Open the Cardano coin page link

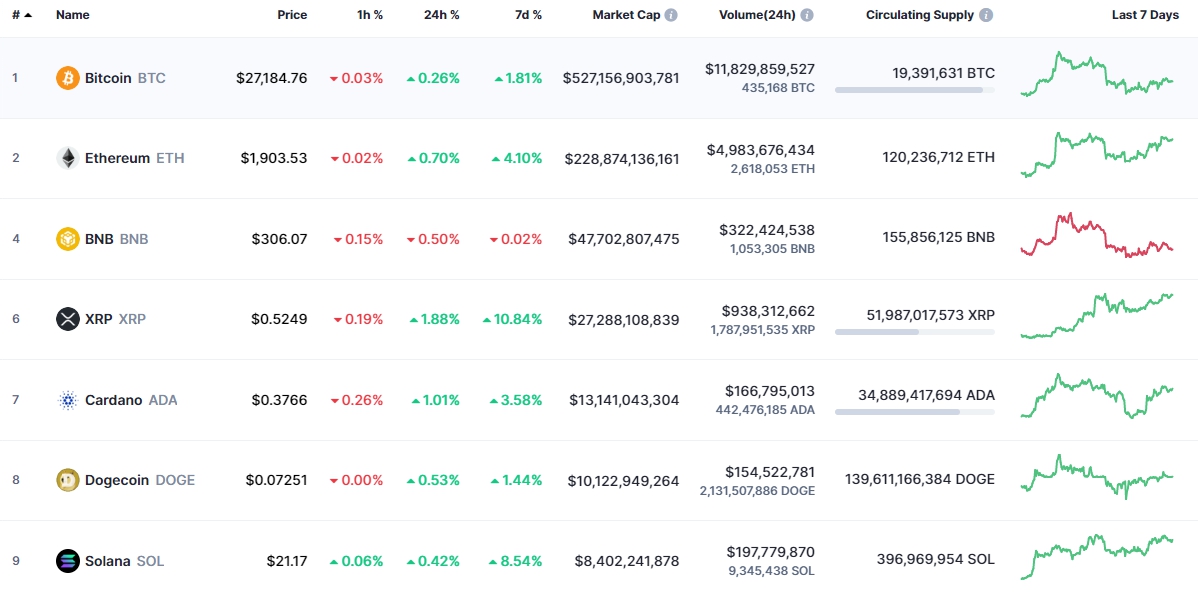[x=116, y=400]
